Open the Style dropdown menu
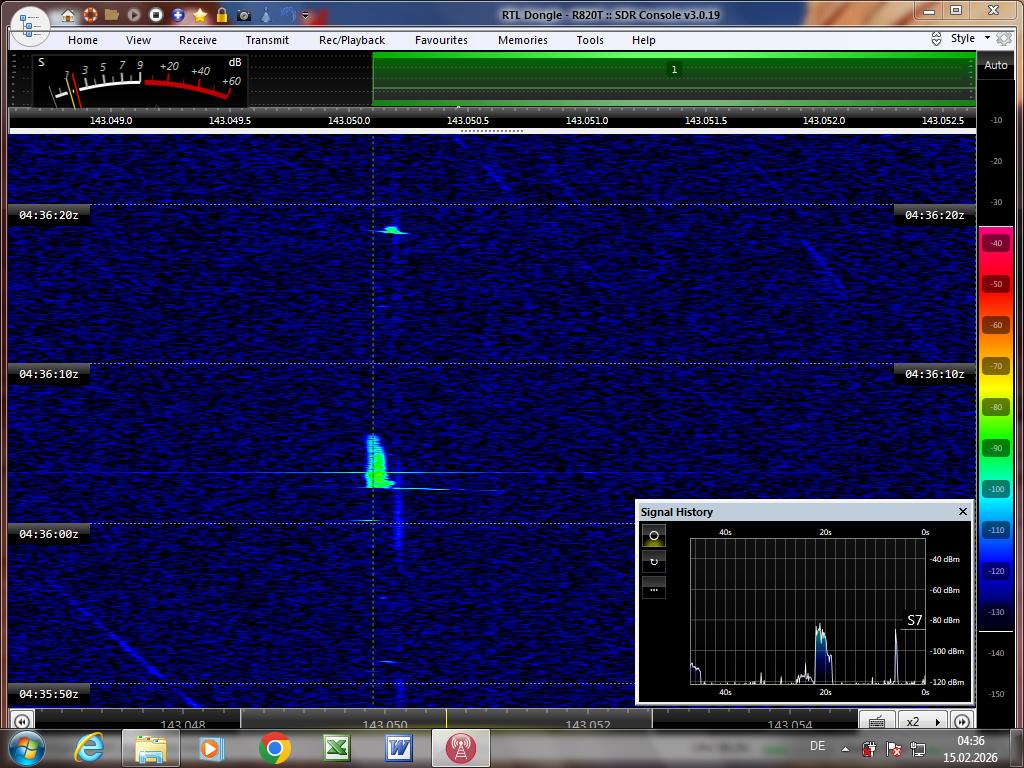 (x=970, y=39)
